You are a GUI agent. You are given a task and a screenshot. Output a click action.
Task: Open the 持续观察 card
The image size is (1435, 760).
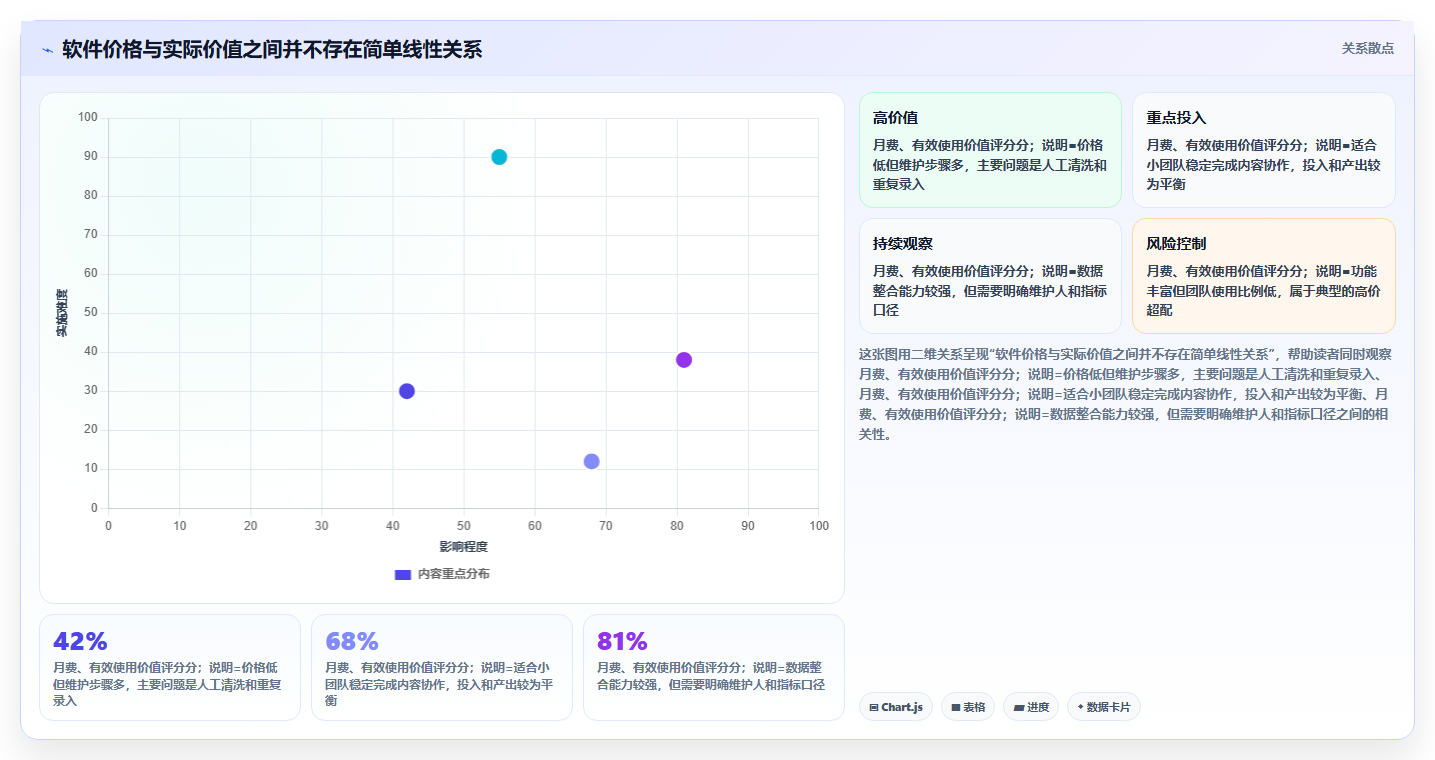tap(990, 276)
